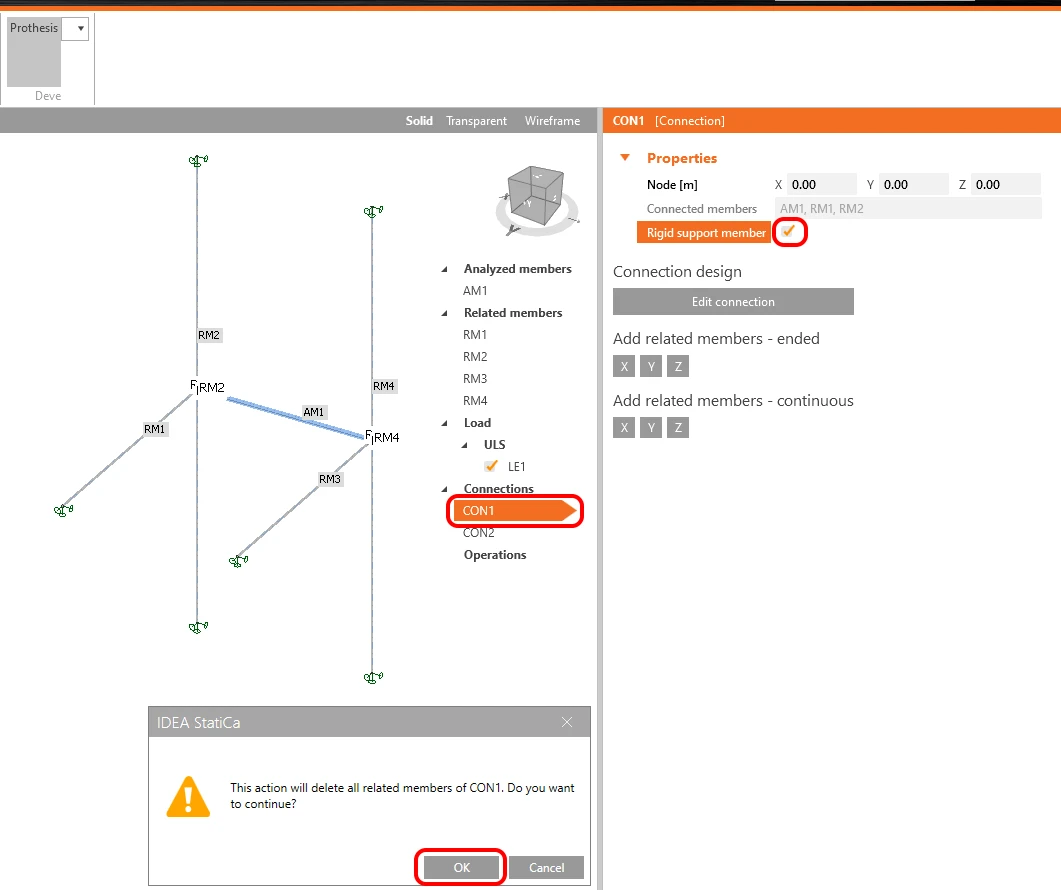Viewport: 1061px width, 890px height.
Task: Click the Edit connection button
Action: coord(733,302)
